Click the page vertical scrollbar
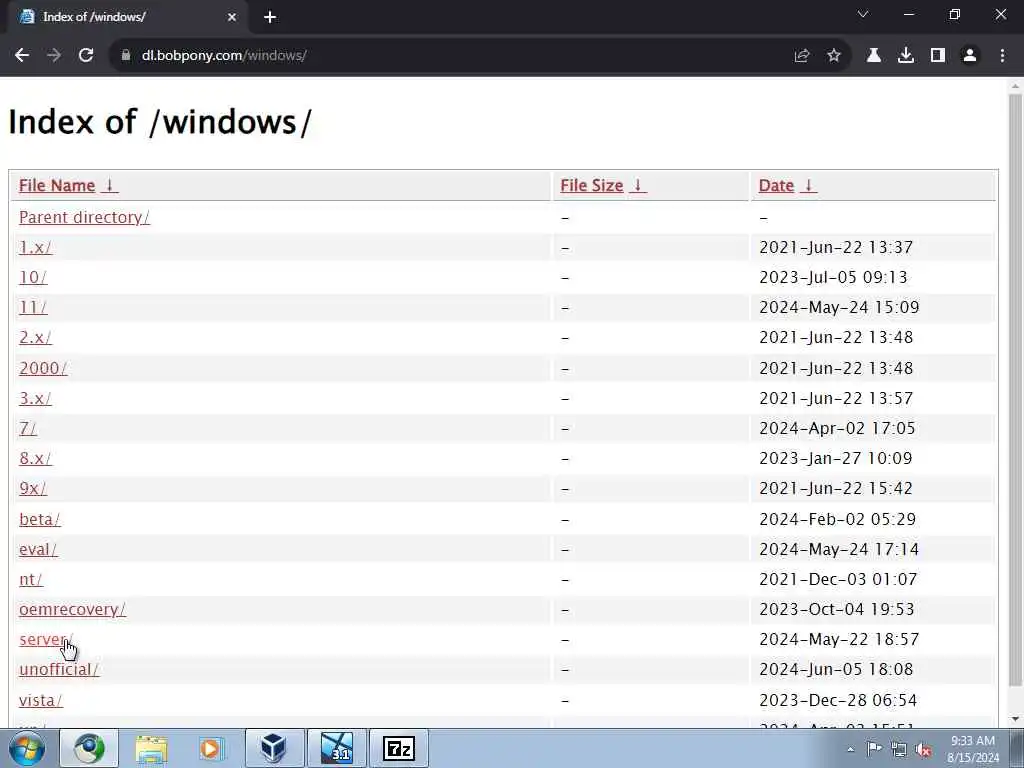Viewport: 1024px width, 768px height. click(x=1015, y=390)
